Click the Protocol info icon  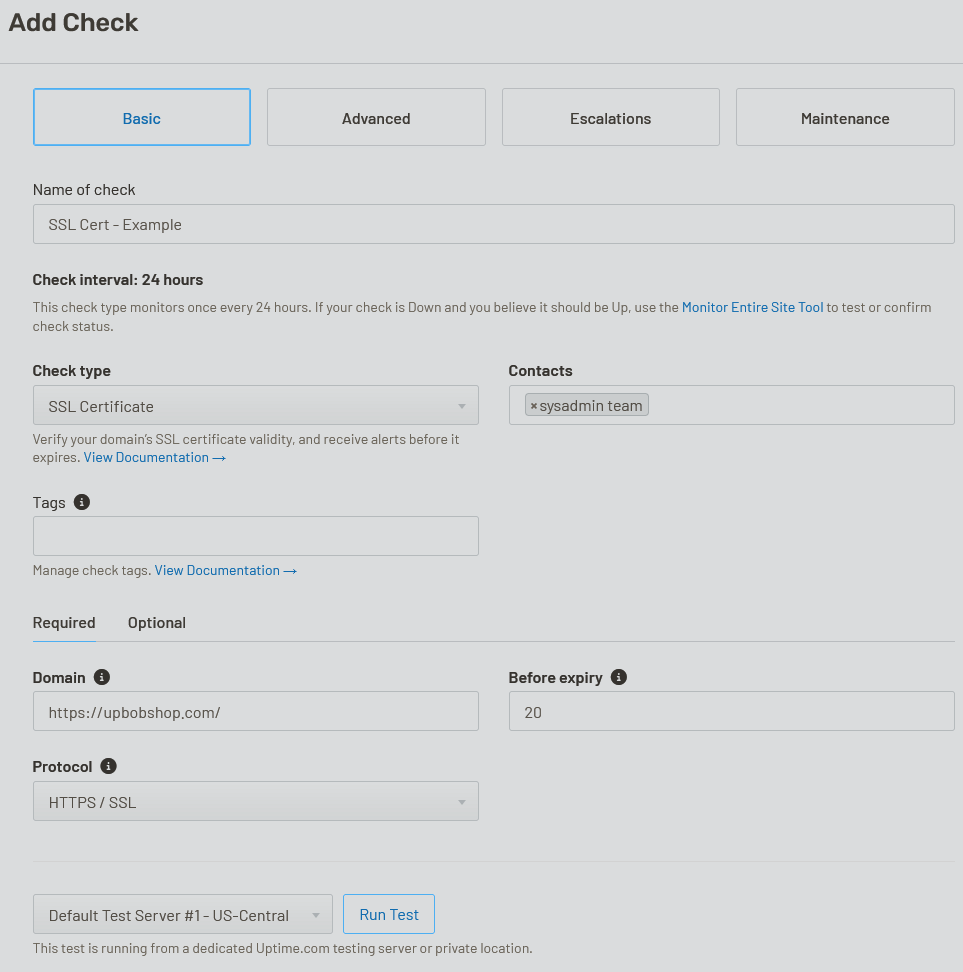click(x=109, y=766)
